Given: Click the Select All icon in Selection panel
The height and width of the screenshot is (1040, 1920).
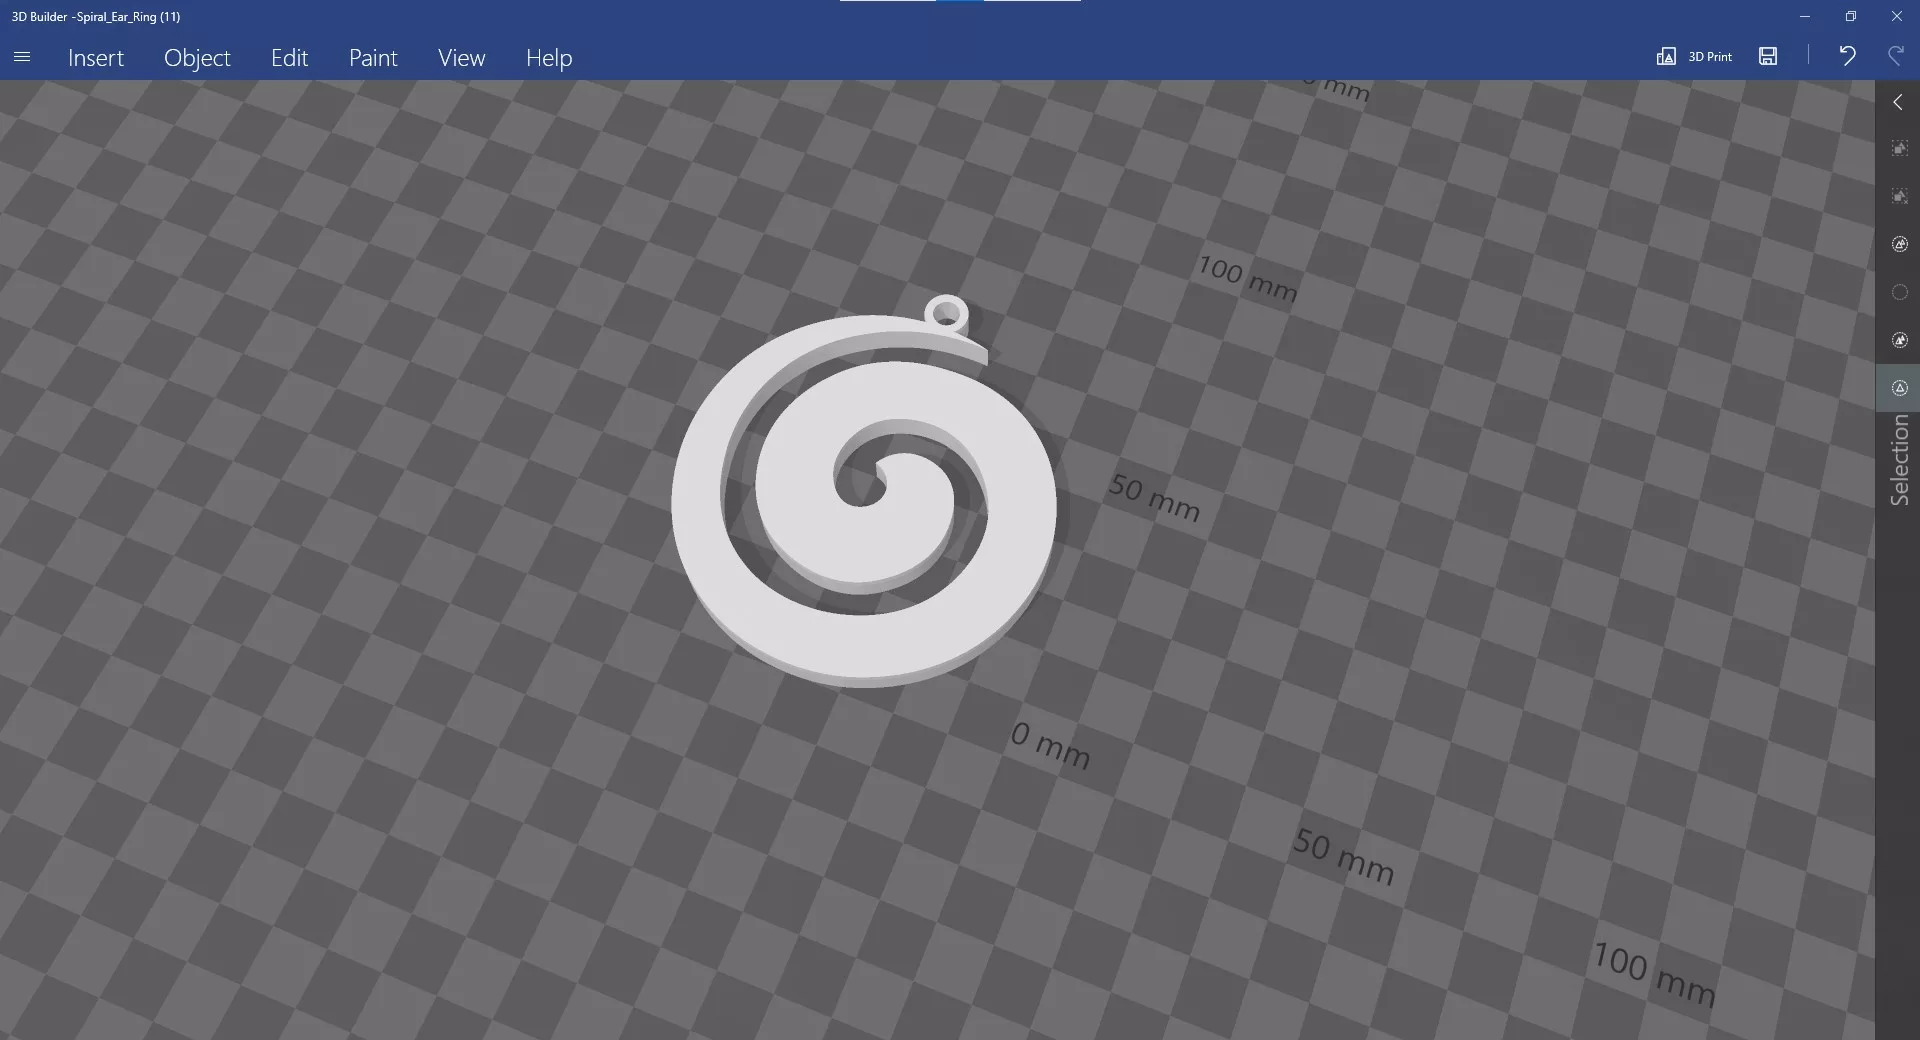Looking at the screenshot, I should pyautogui.click(x=1899, y=148).
